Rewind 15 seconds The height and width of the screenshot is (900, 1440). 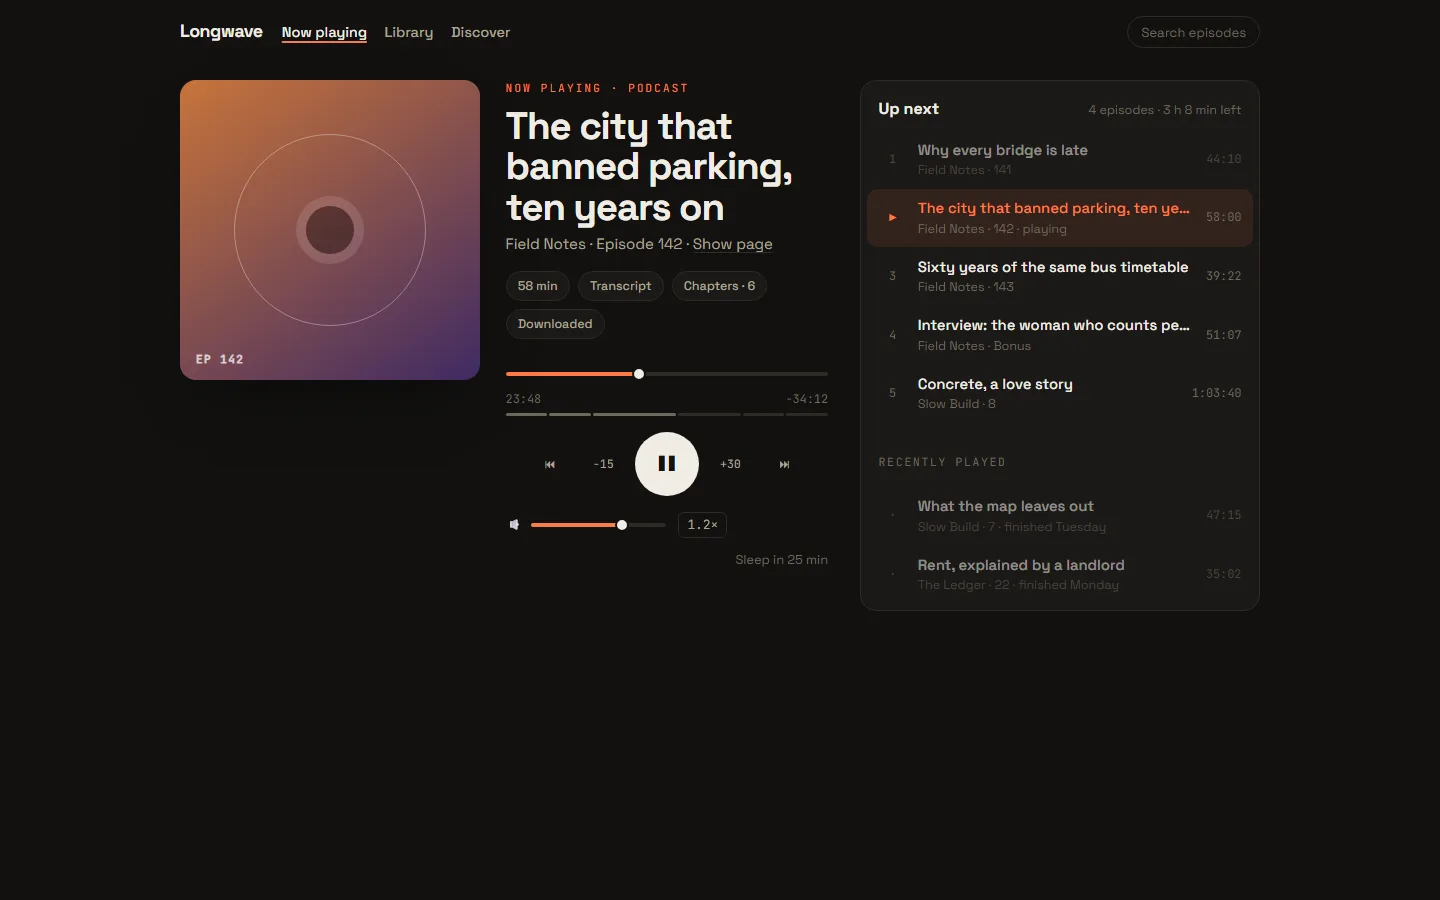click(604, 464)
